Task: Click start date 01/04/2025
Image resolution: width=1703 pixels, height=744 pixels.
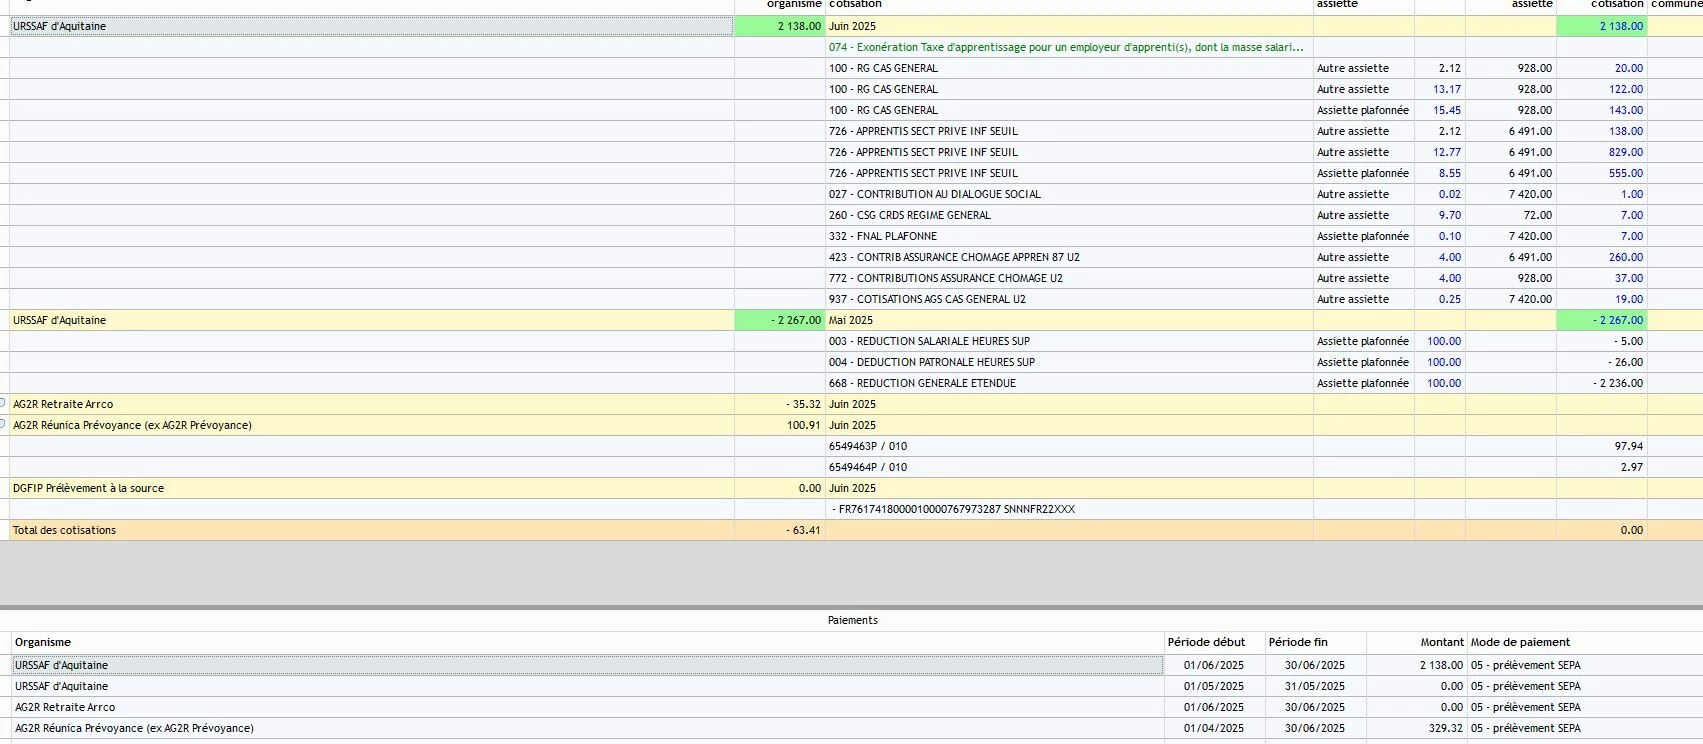Action: [1214, 728]
